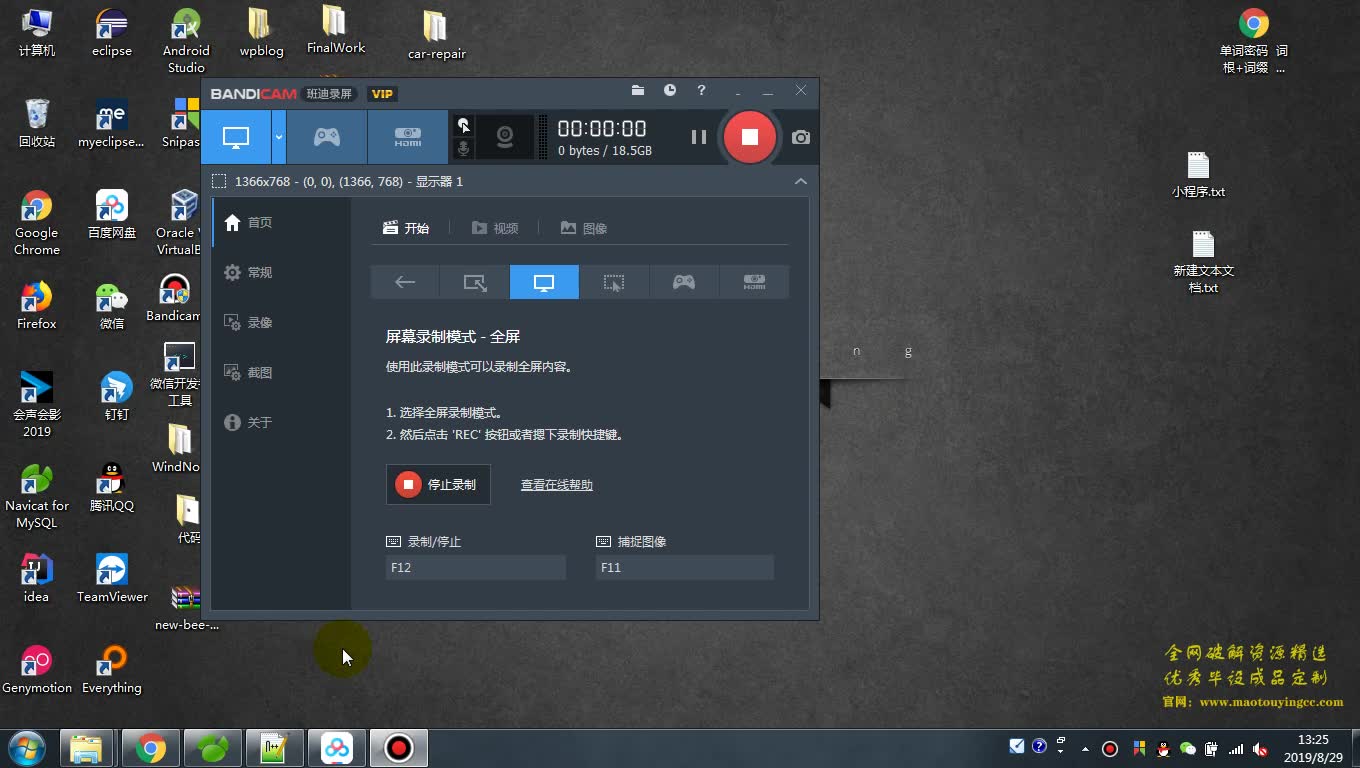Switch to the 视频 tab
Screen dimensions: 1360x768
[495, 228]
